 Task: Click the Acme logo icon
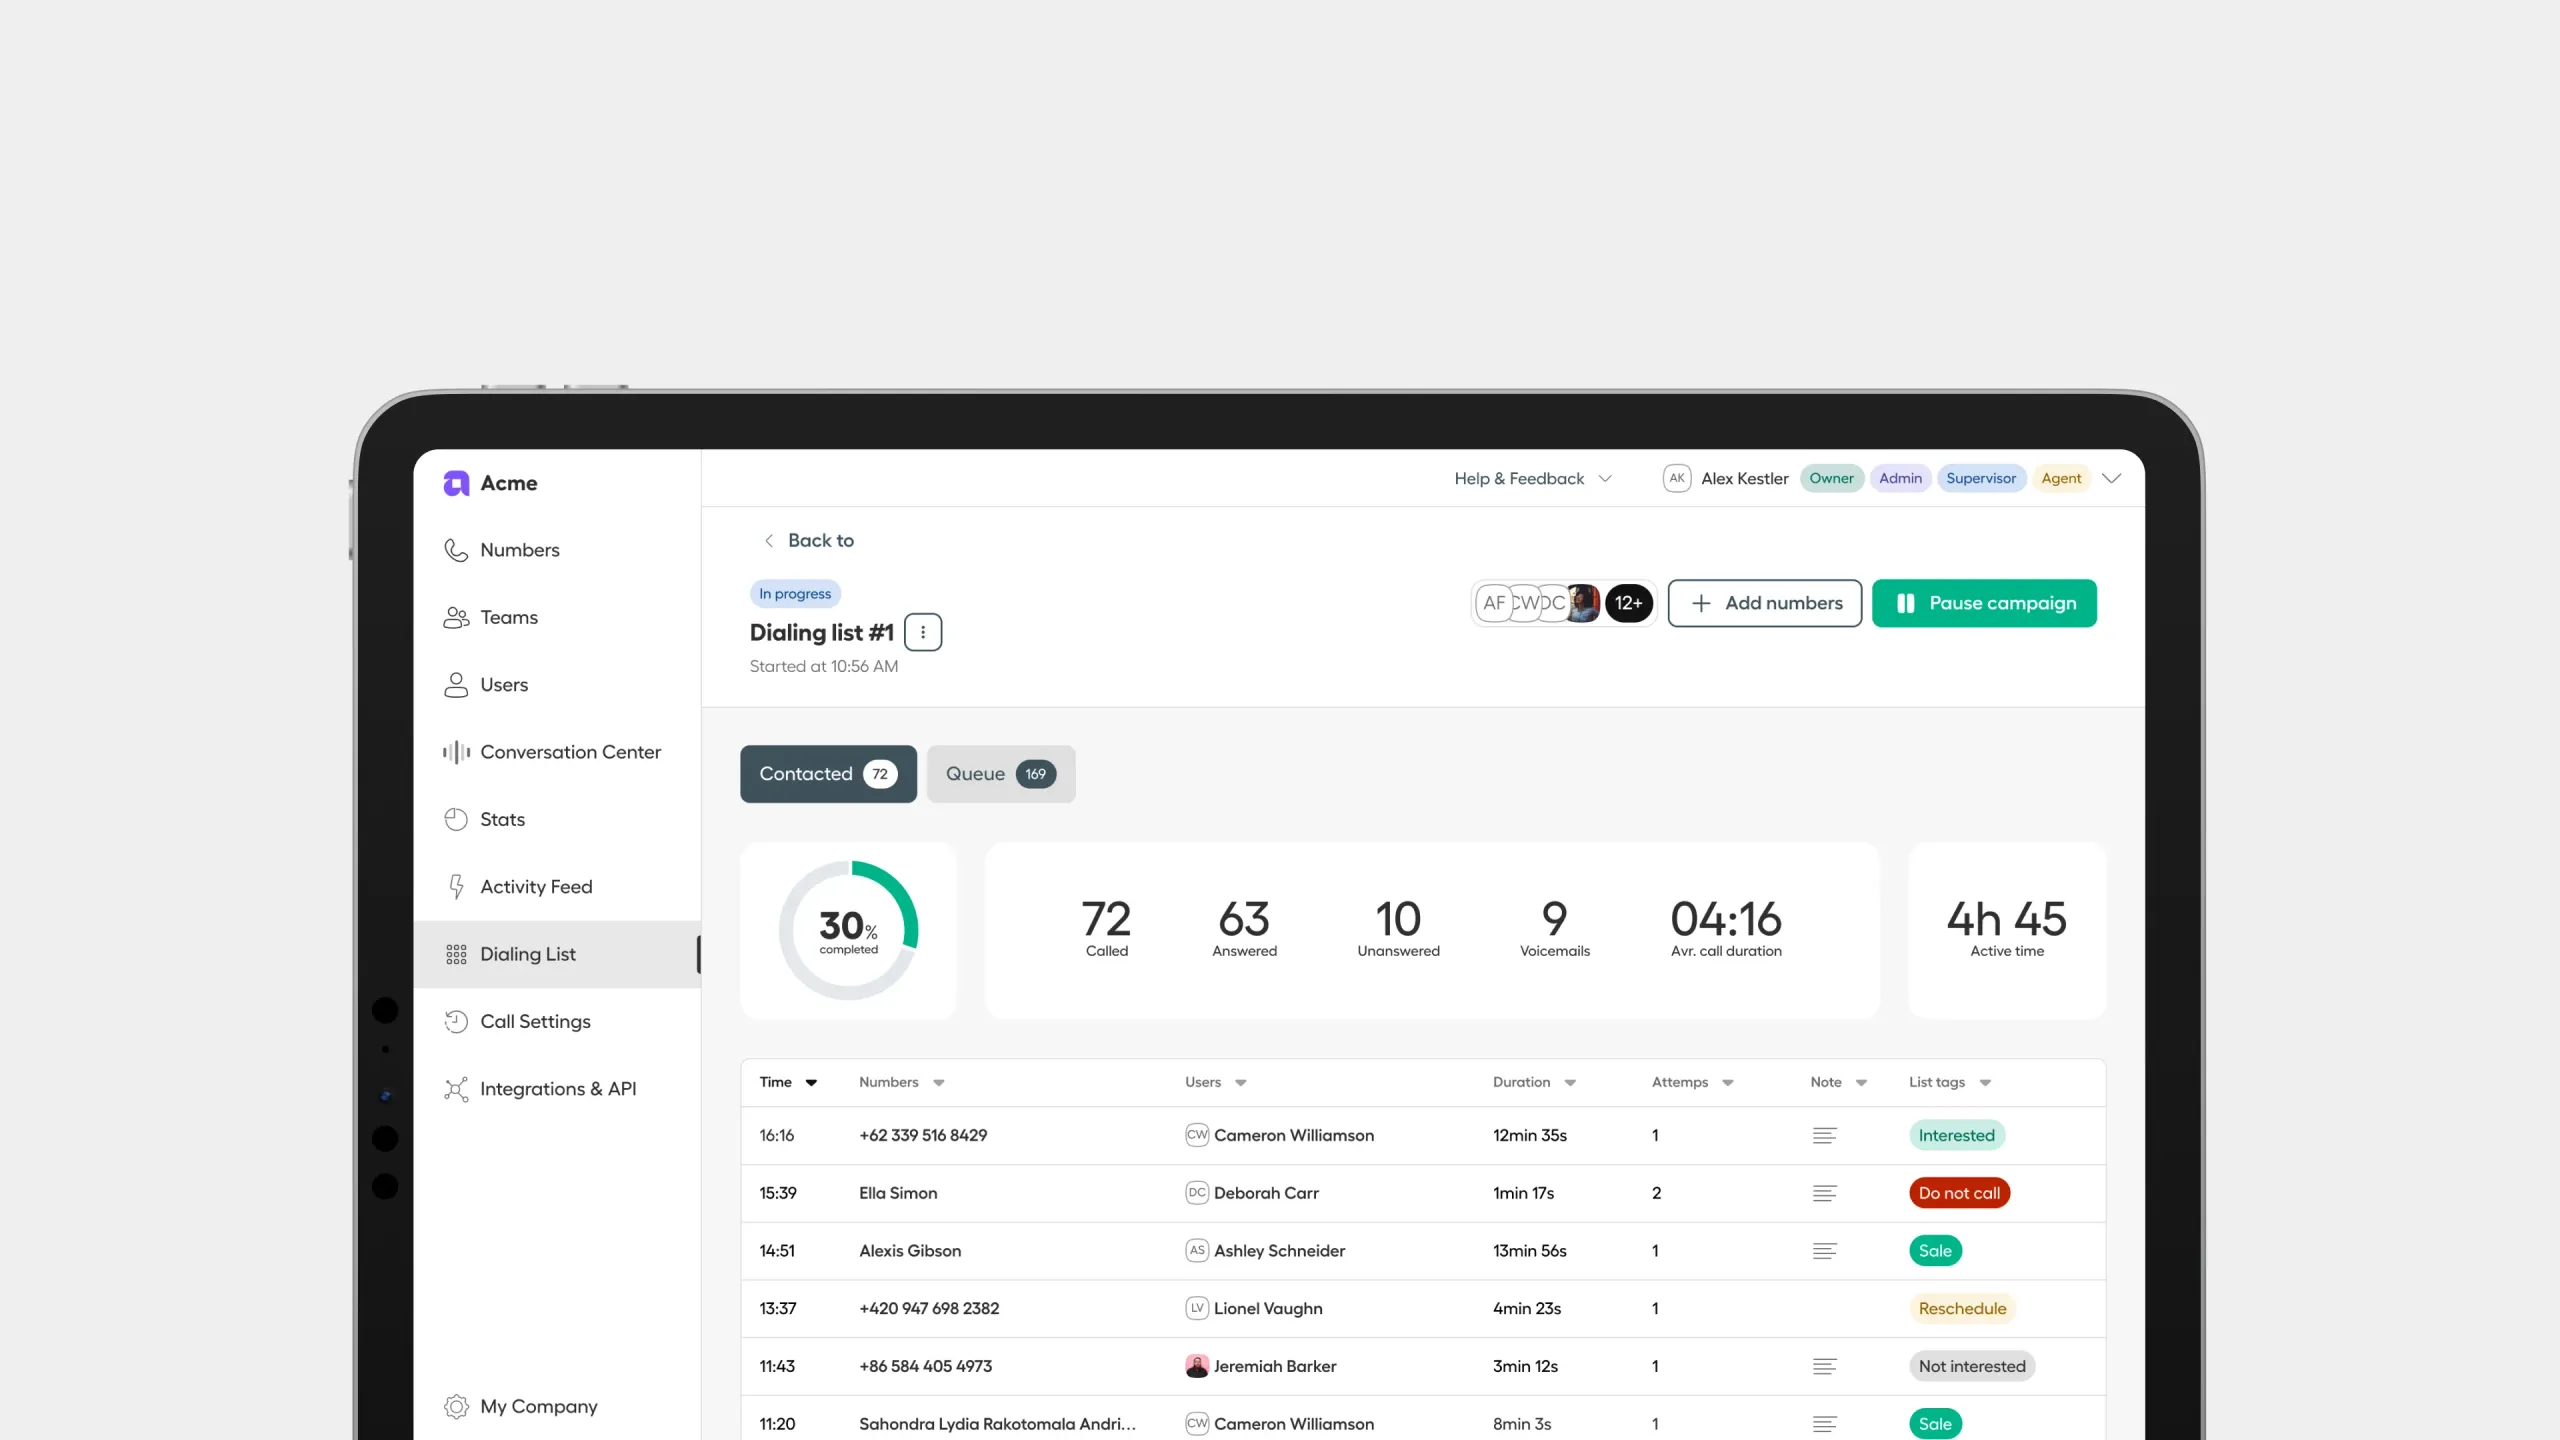click(x=456, y=483)
